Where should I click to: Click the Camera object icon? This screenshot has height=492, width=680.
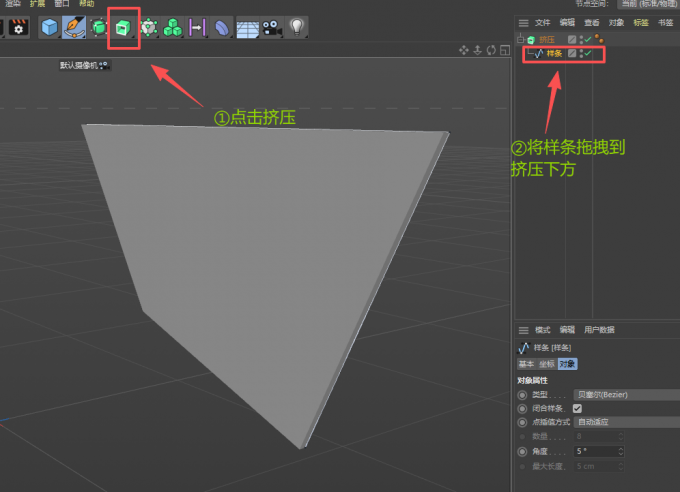[x=272, y=28]
